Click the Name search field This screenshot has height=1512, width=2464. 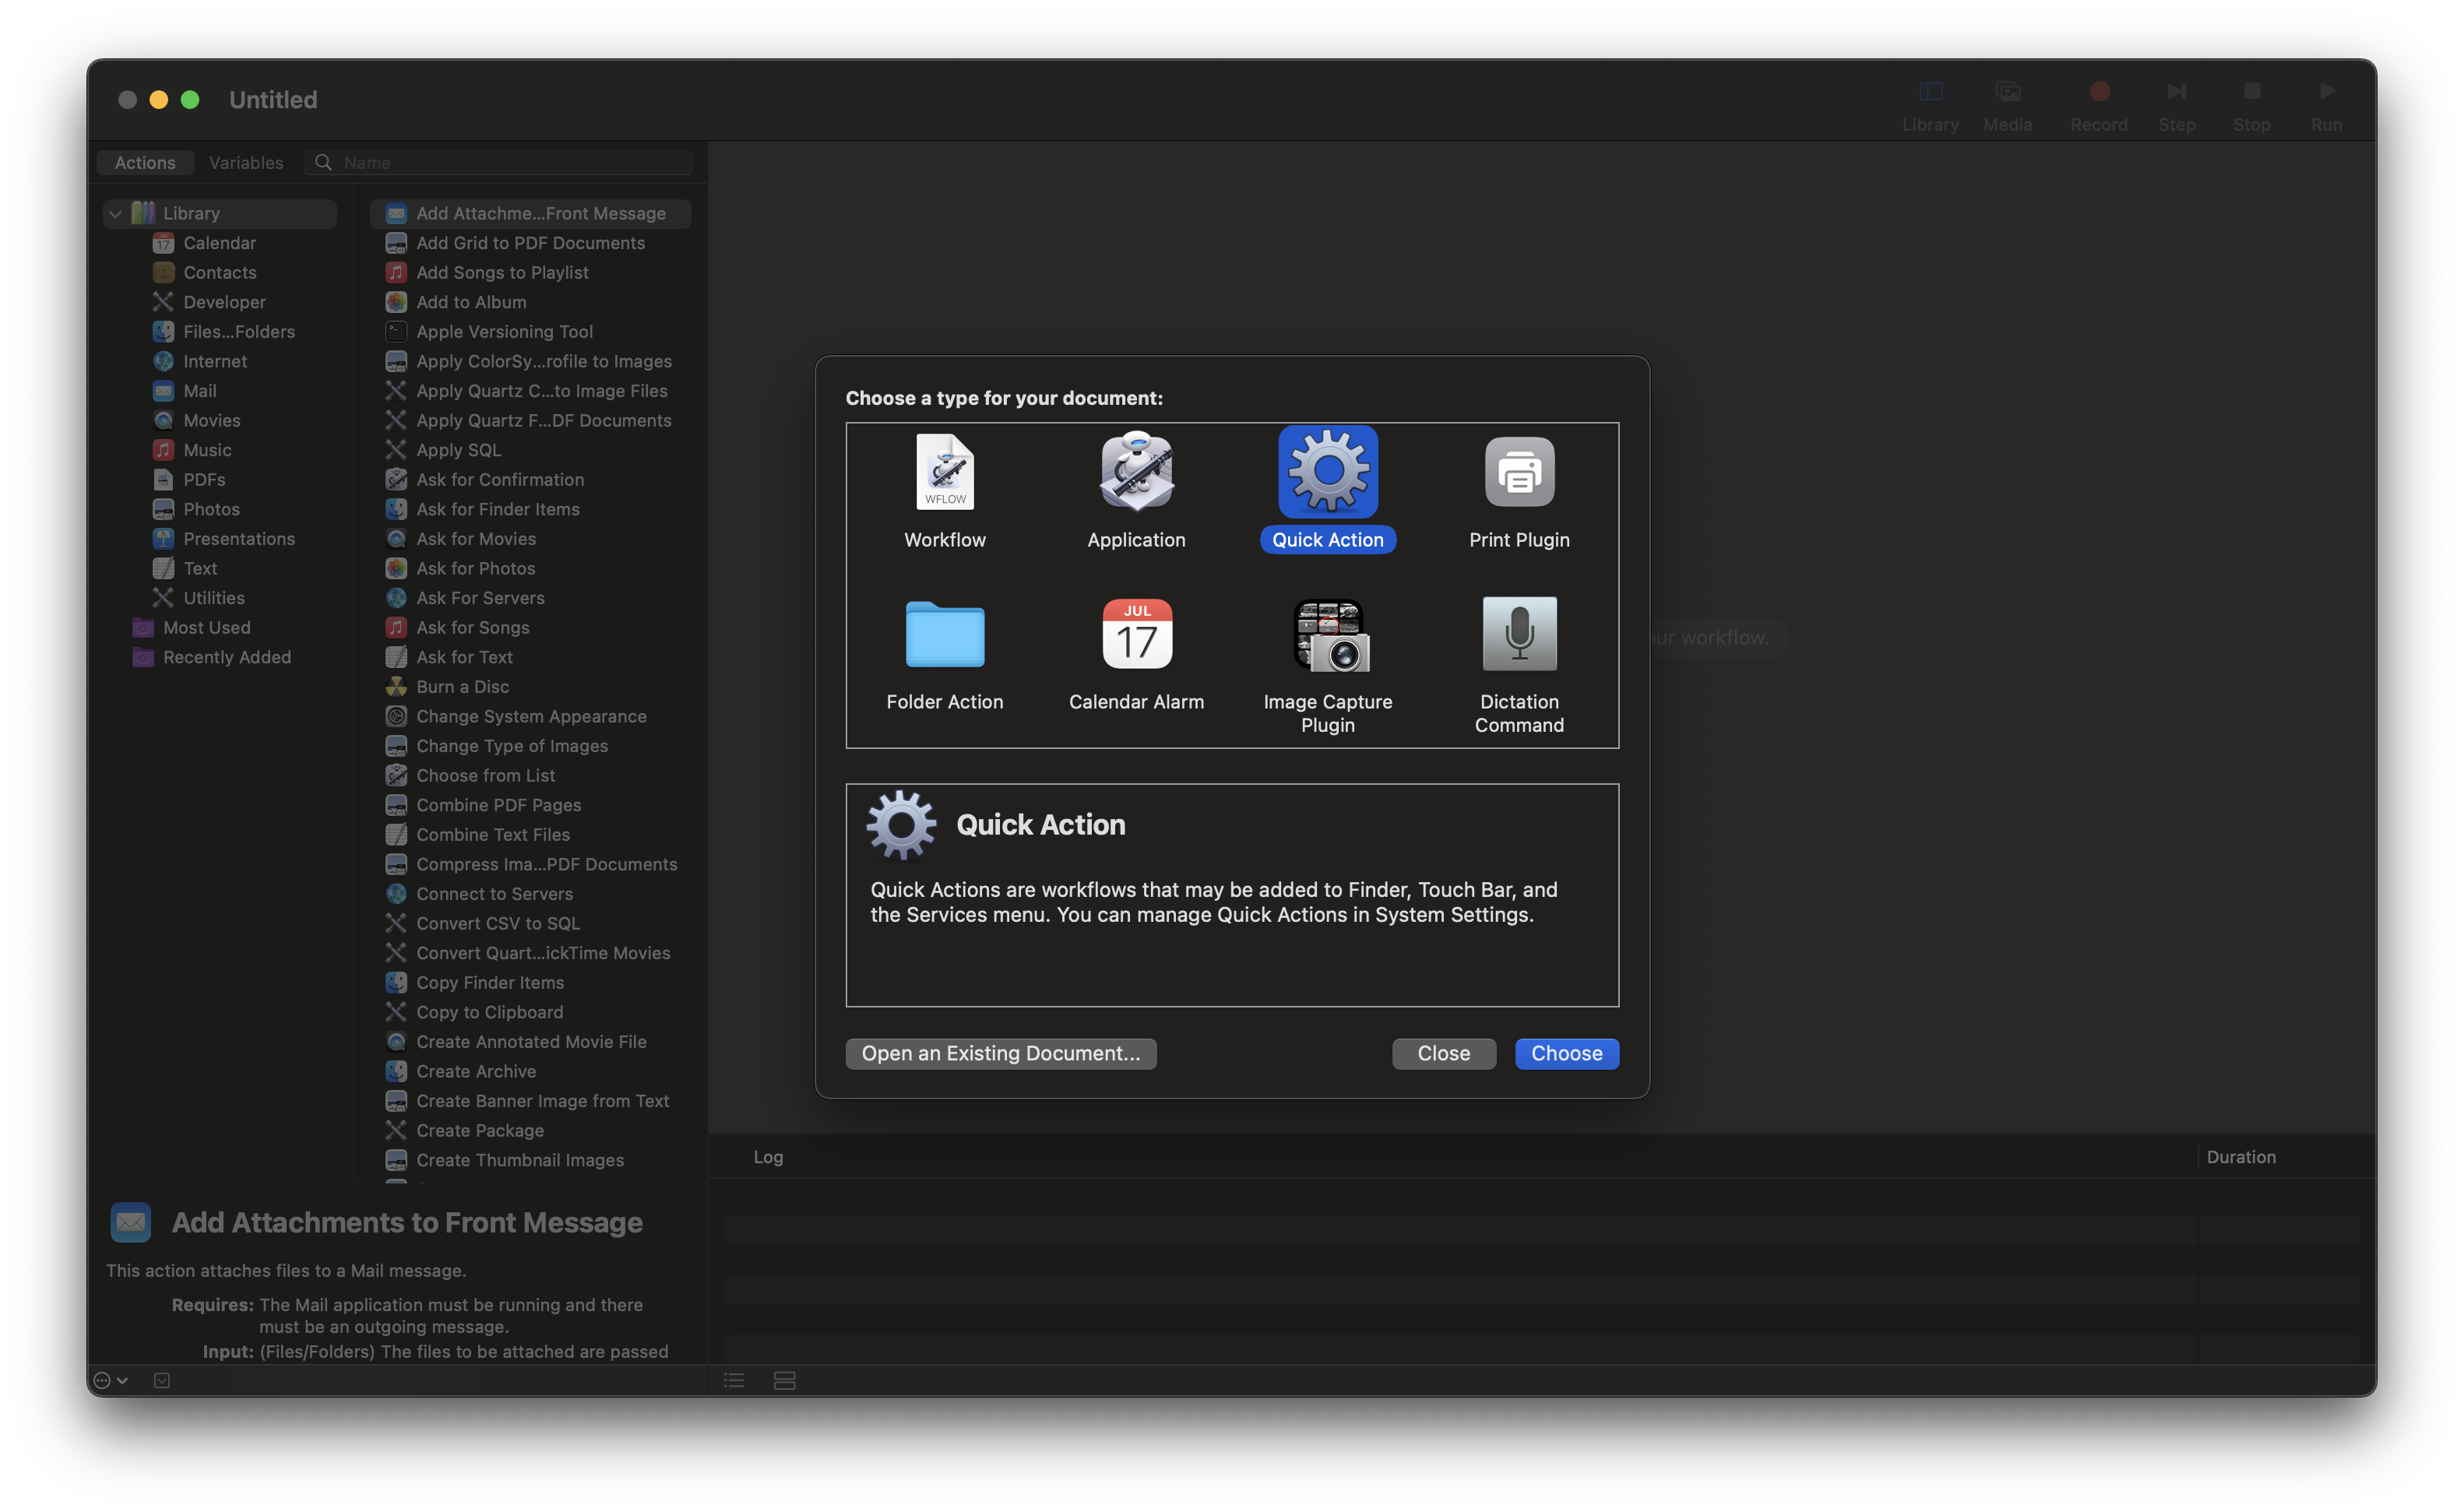499,162
